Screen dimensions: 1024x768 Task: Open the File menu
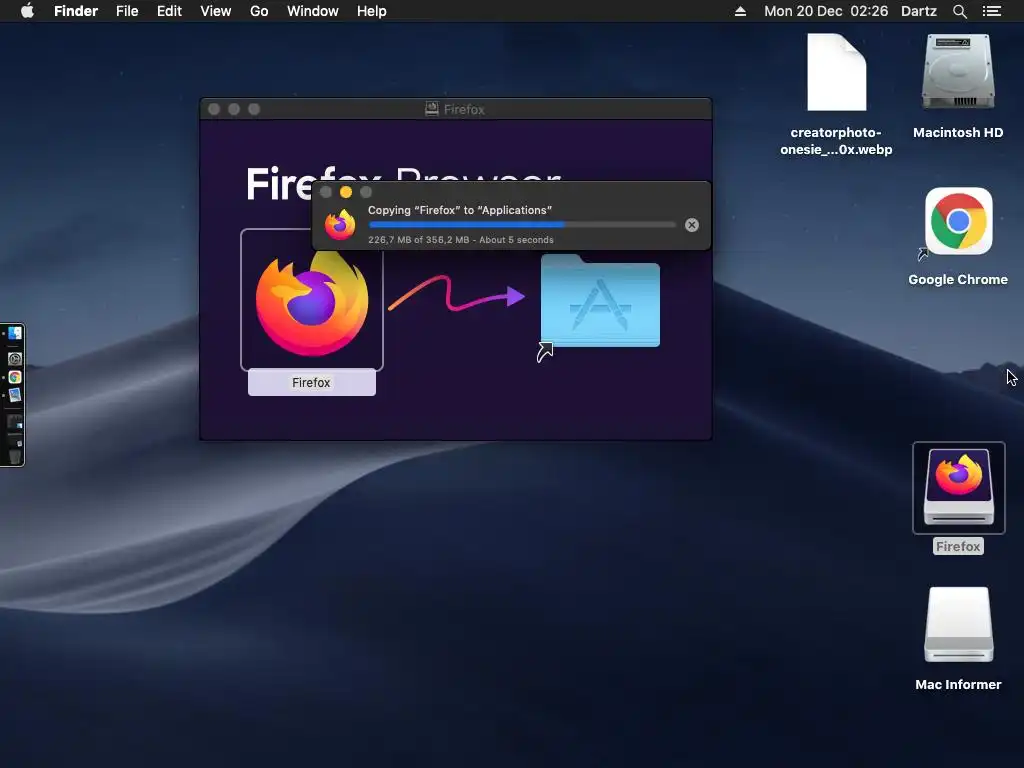point(127,11)
